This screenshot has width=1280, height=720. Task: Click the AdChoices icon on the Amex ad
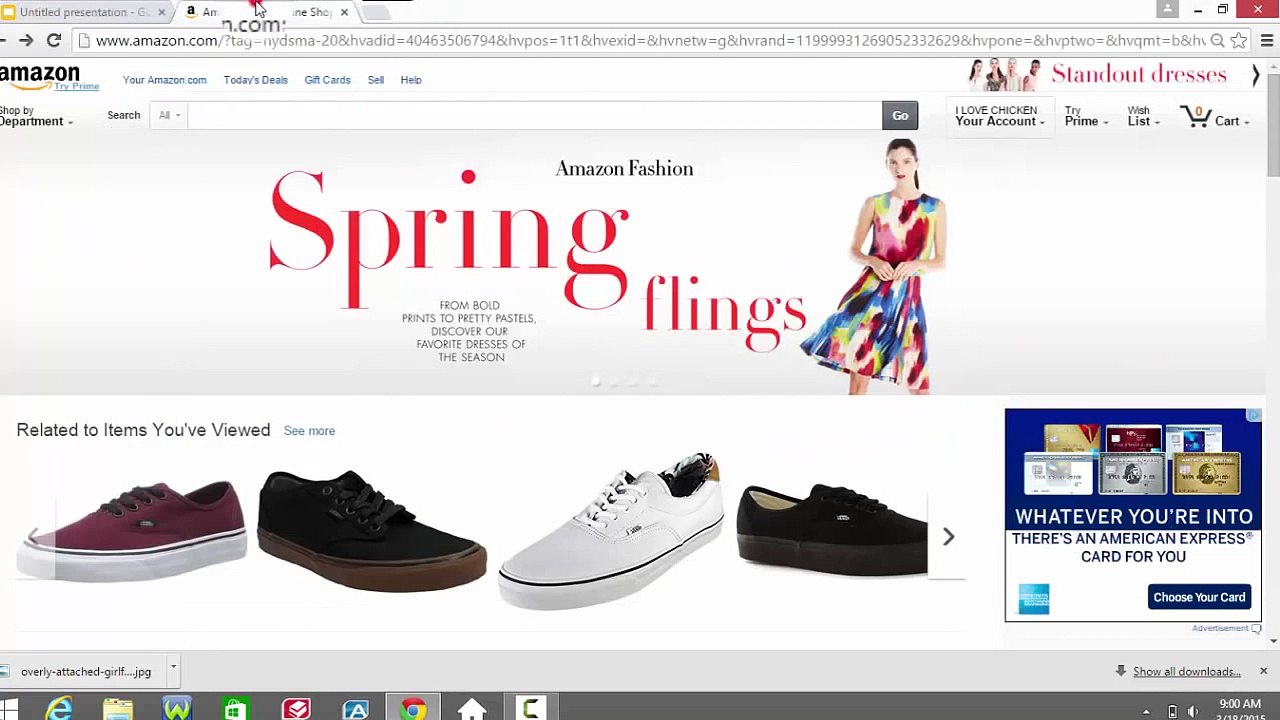pos(1254,415)
